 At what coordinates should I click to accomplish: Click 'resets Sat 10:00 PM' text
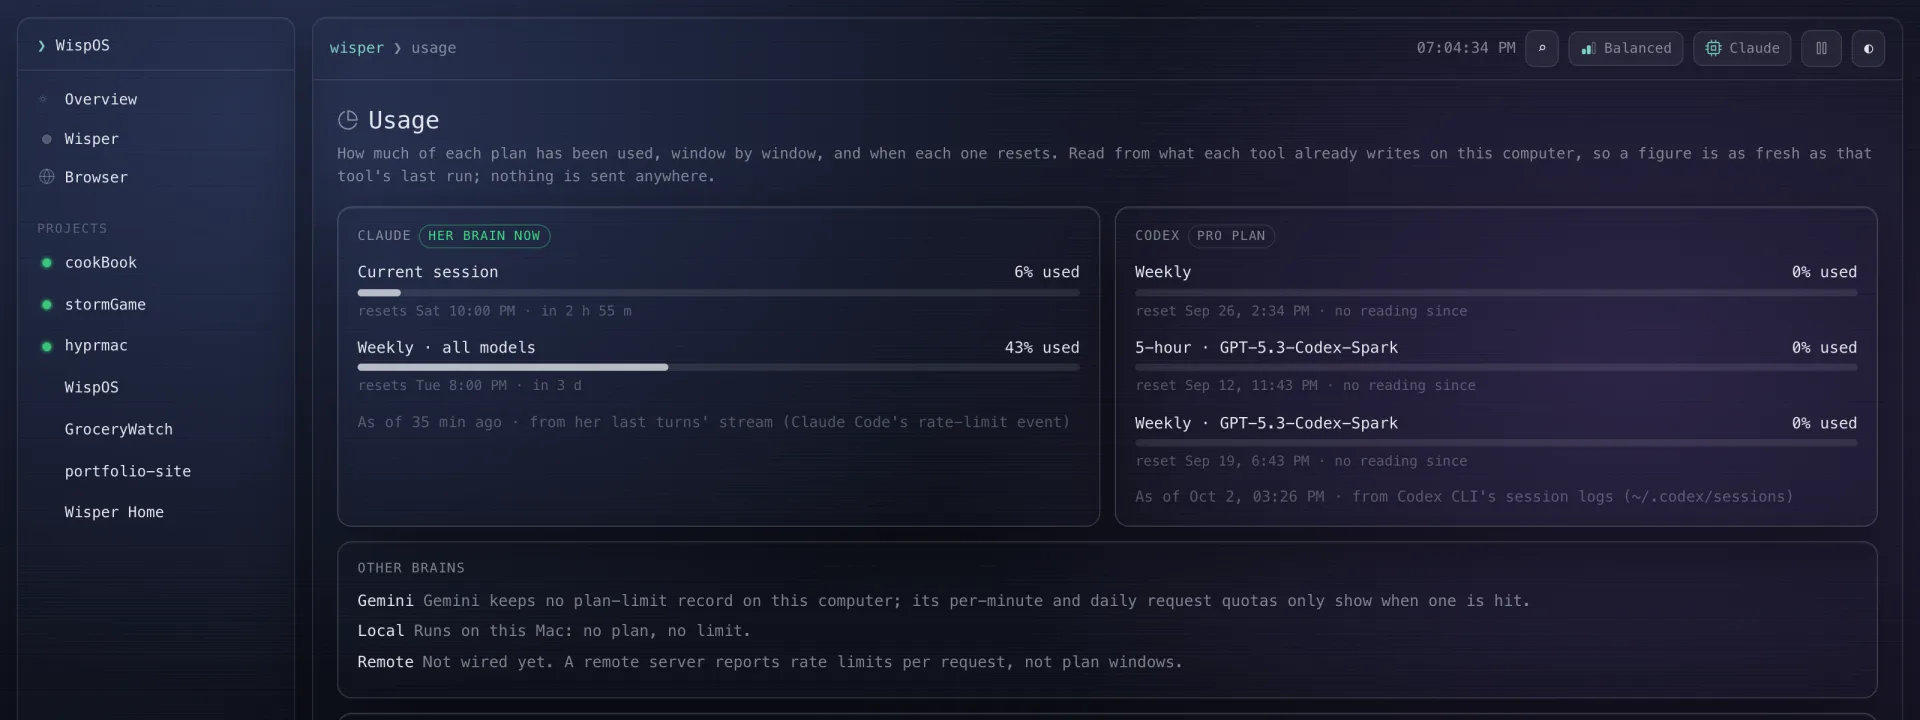pyautogui.click(x=437, y=311)
